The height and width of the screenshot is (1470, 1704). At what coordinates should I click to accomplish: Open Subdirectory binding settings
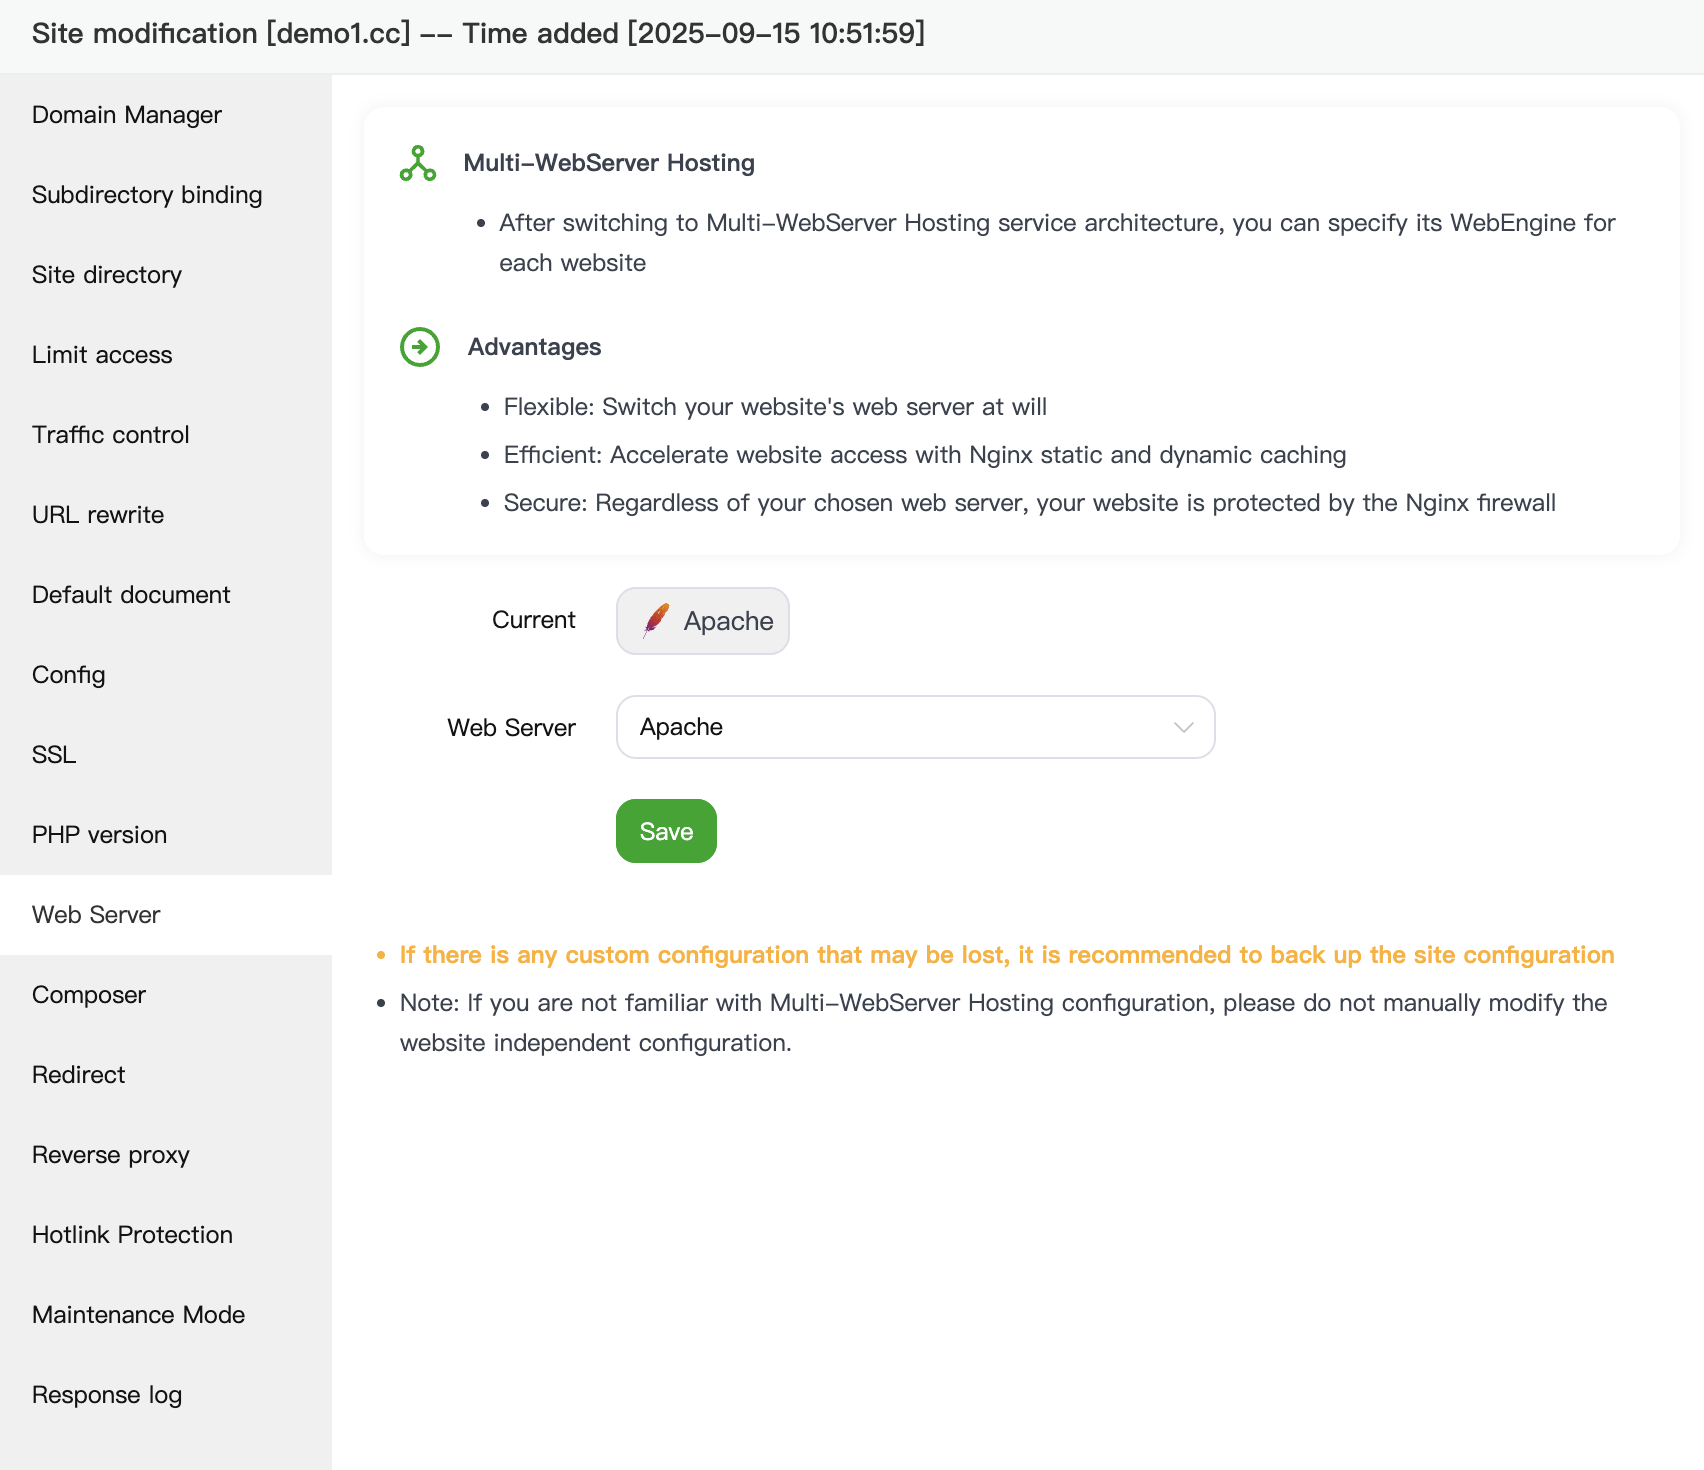pyautogui.click(x=147, y=194)
